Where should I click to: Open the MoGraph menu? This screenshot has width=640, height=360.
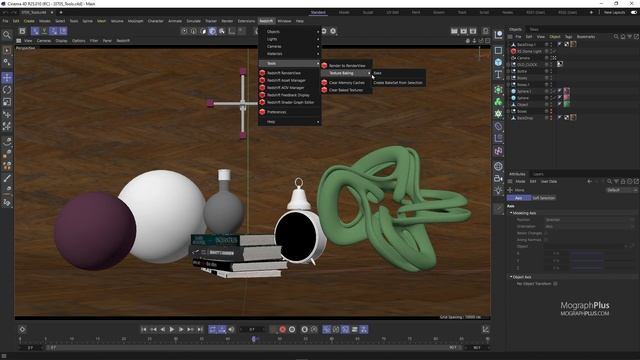(x=136, y=21)
